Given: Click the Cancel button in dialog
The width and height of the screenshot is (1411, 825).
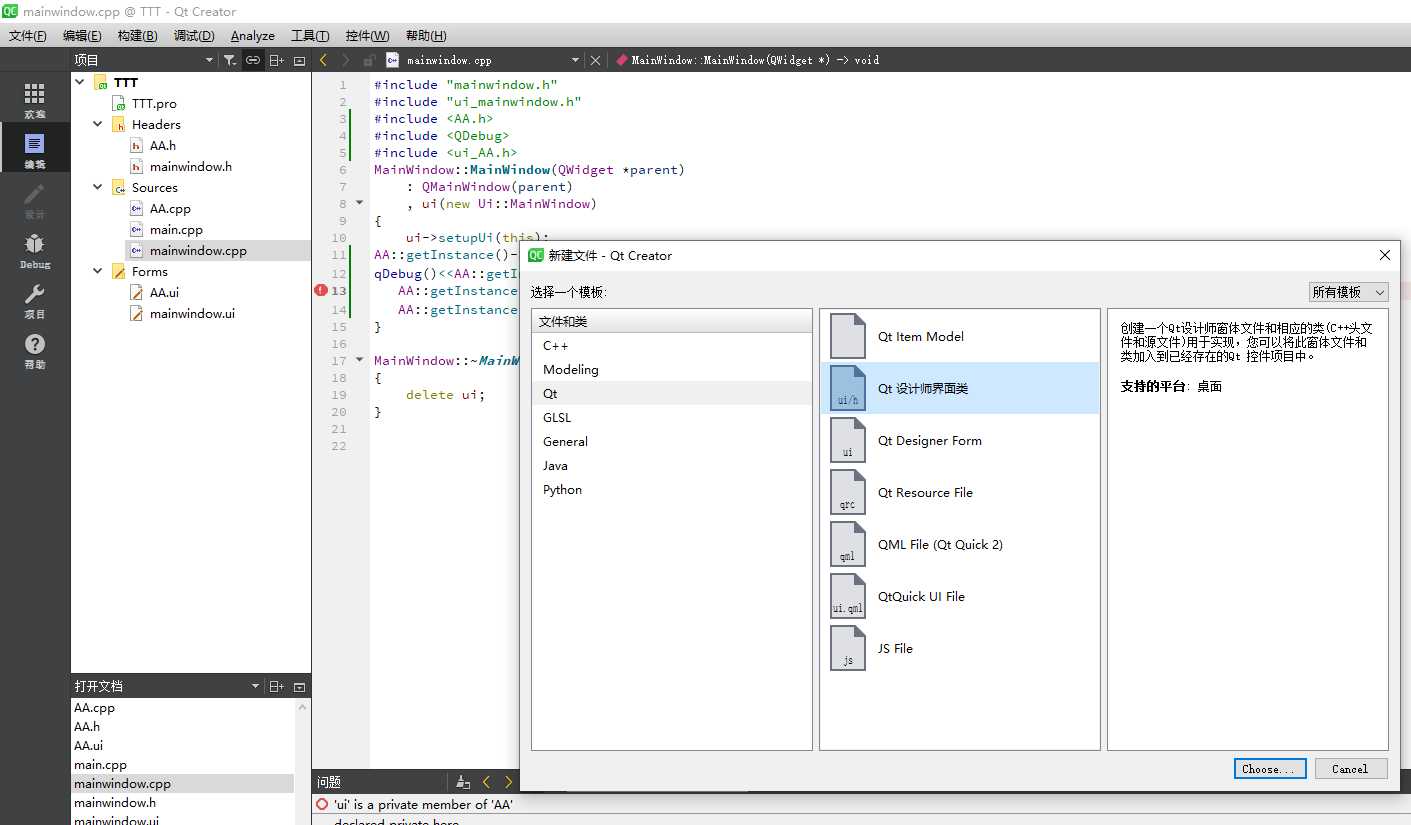Looking at the screenshot, I should coord(1349,769).
